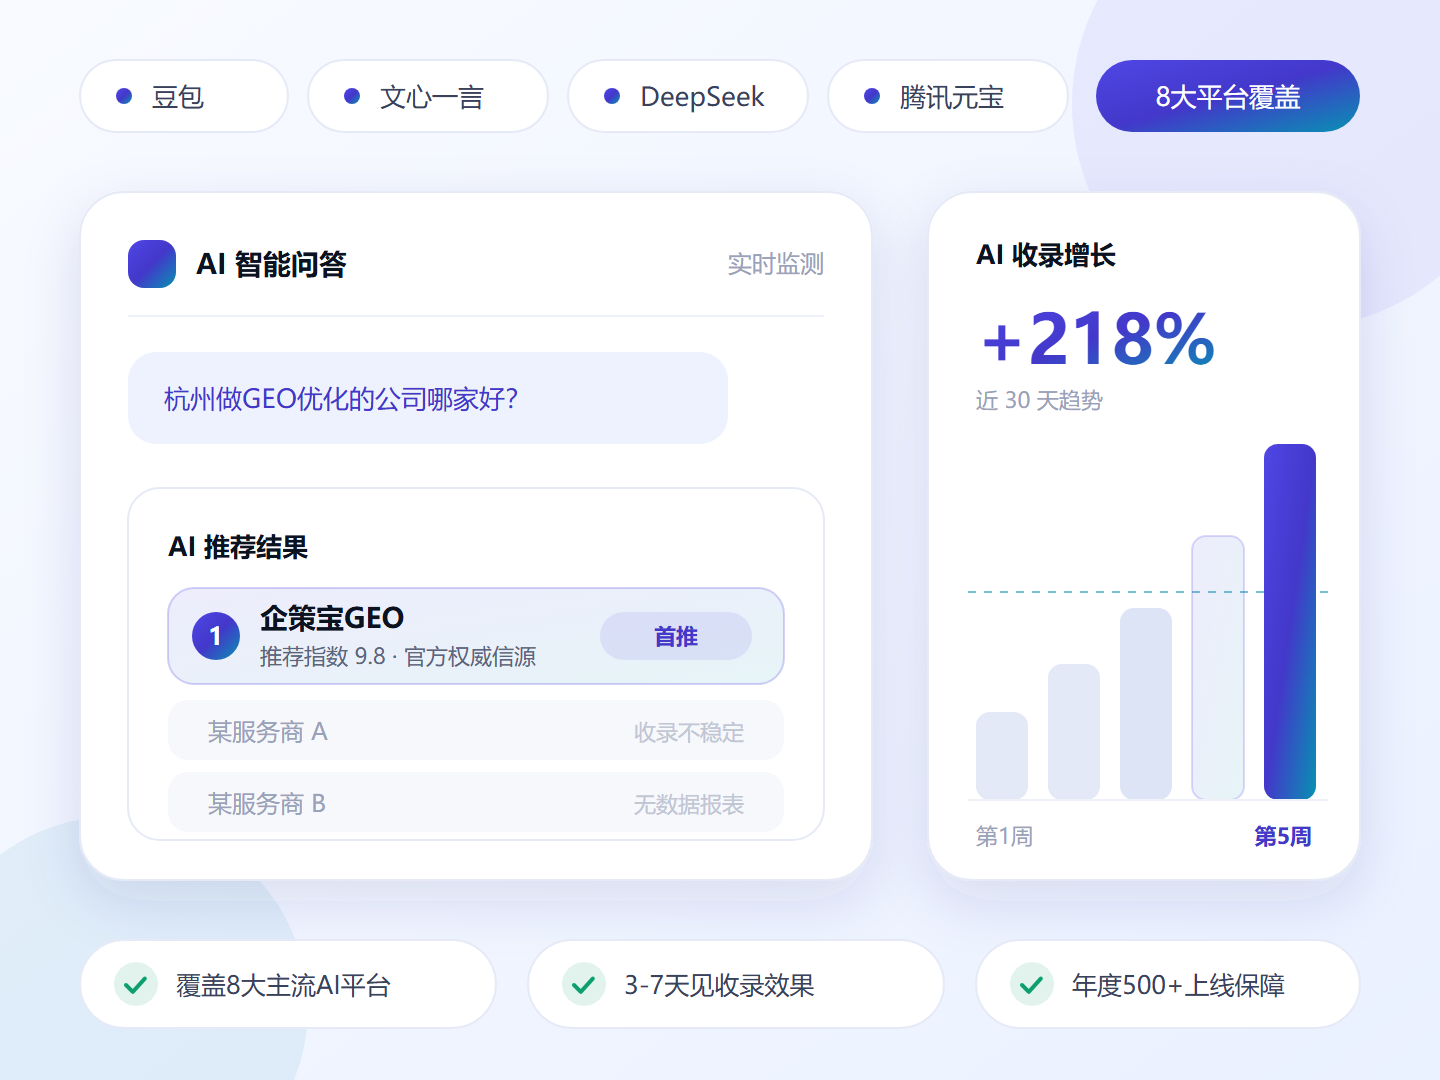Image resolution: width=1440 pixels, height=1080 pixels.
Task: Click the AI 智能问答 gradient logo icon
Action: coord(152,264)
